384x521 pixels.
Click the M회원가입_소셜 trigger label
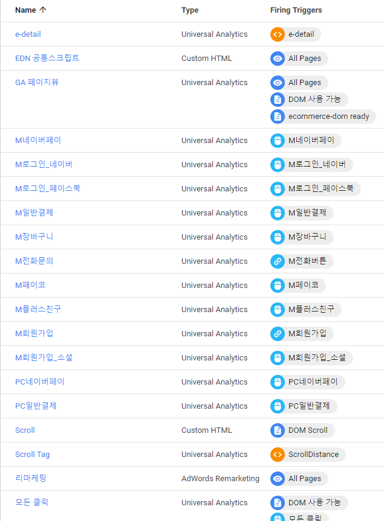pos(317,358)
